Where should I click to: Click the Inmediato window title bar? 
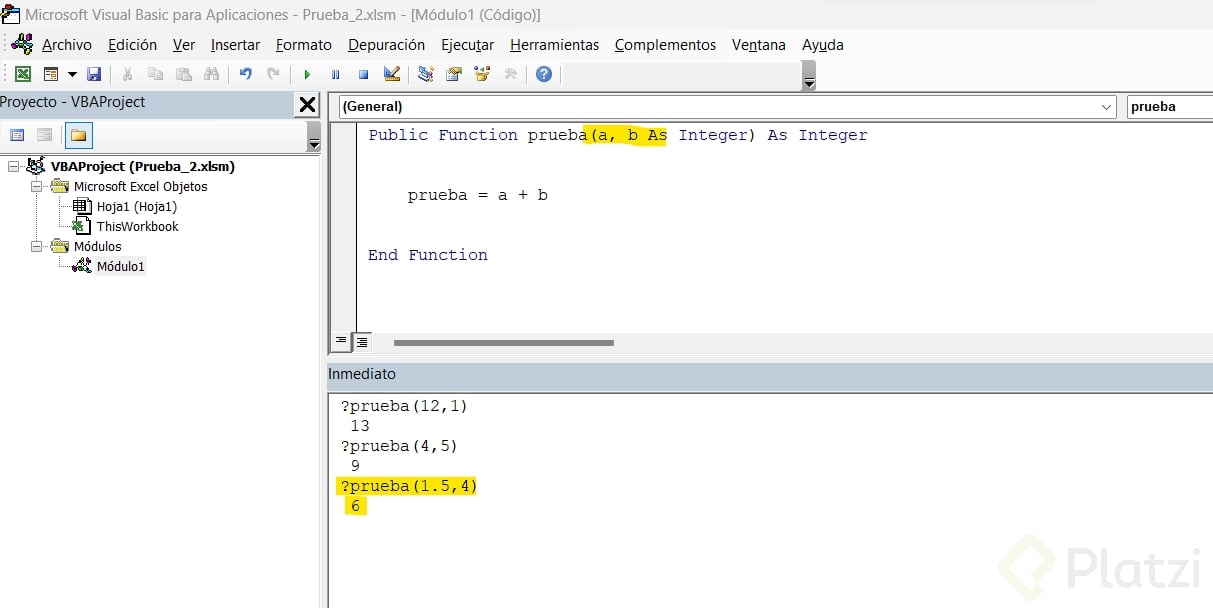coord(770,374)
